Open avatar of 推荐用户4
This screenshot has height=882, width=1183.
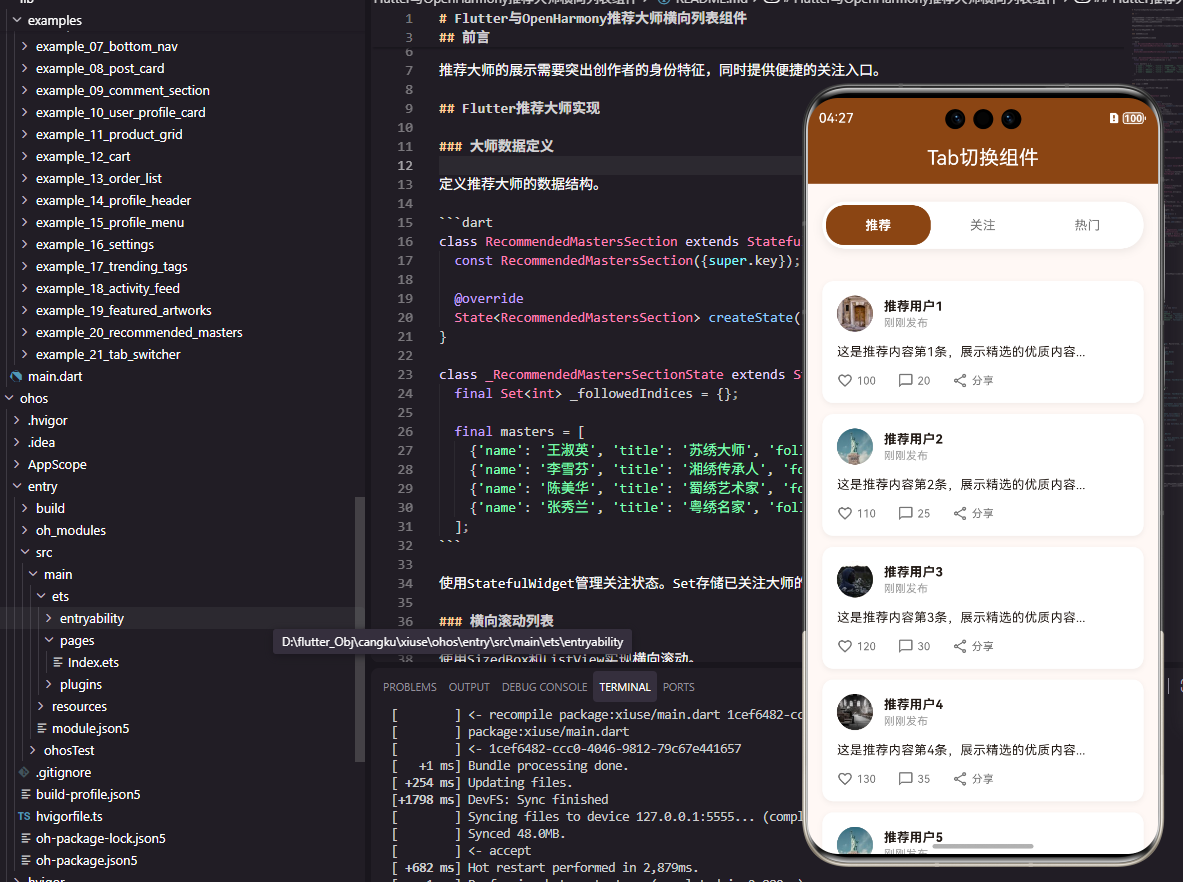(x=855, y=712)
